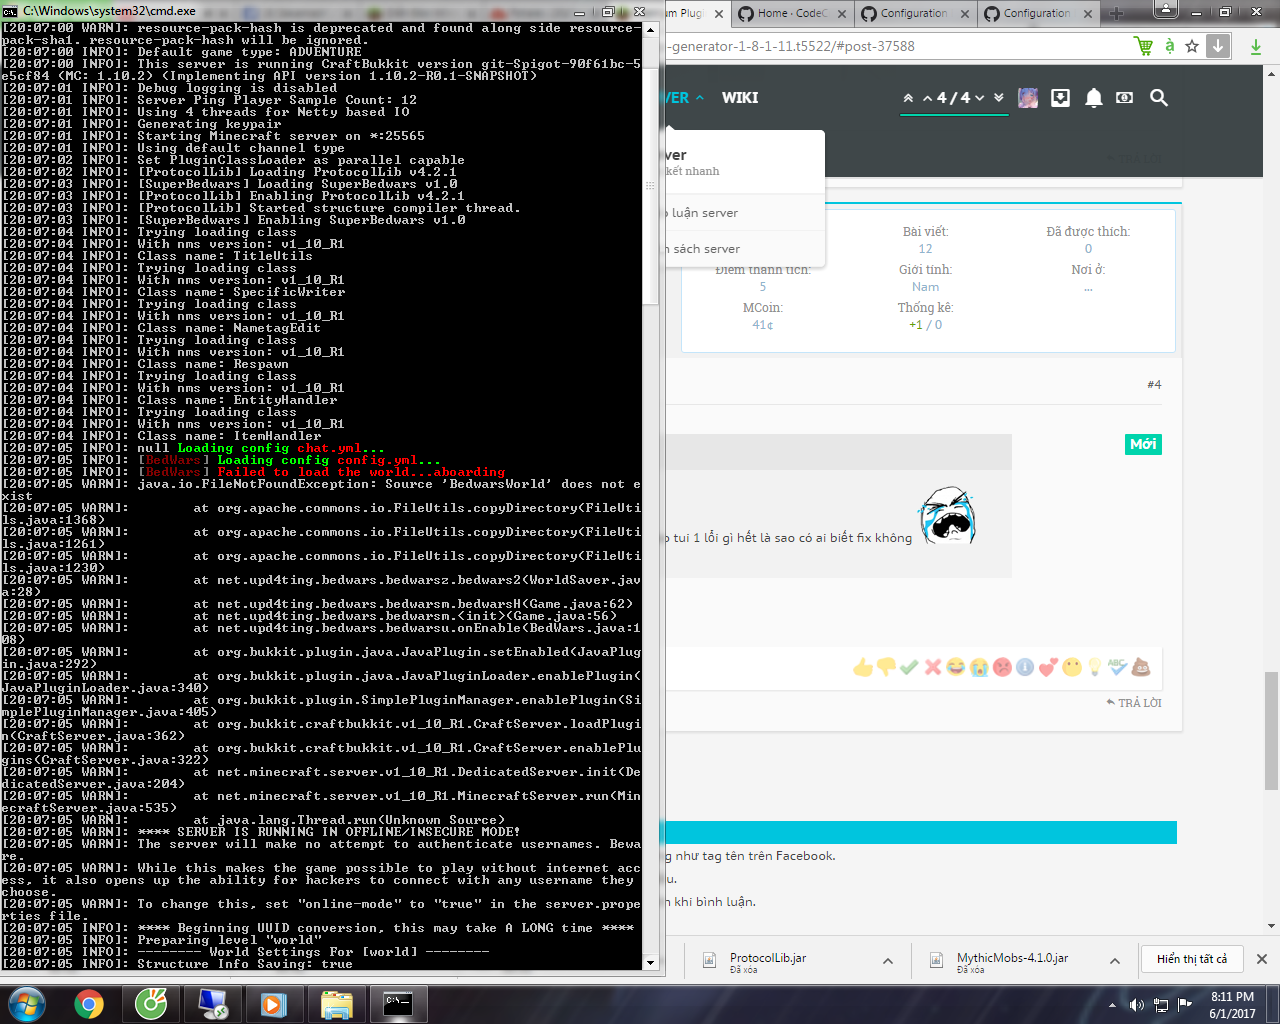Click the TRẢ LỜI reply link
The width and height of the screenshot is (1280, 1024).
(1134, 703)
